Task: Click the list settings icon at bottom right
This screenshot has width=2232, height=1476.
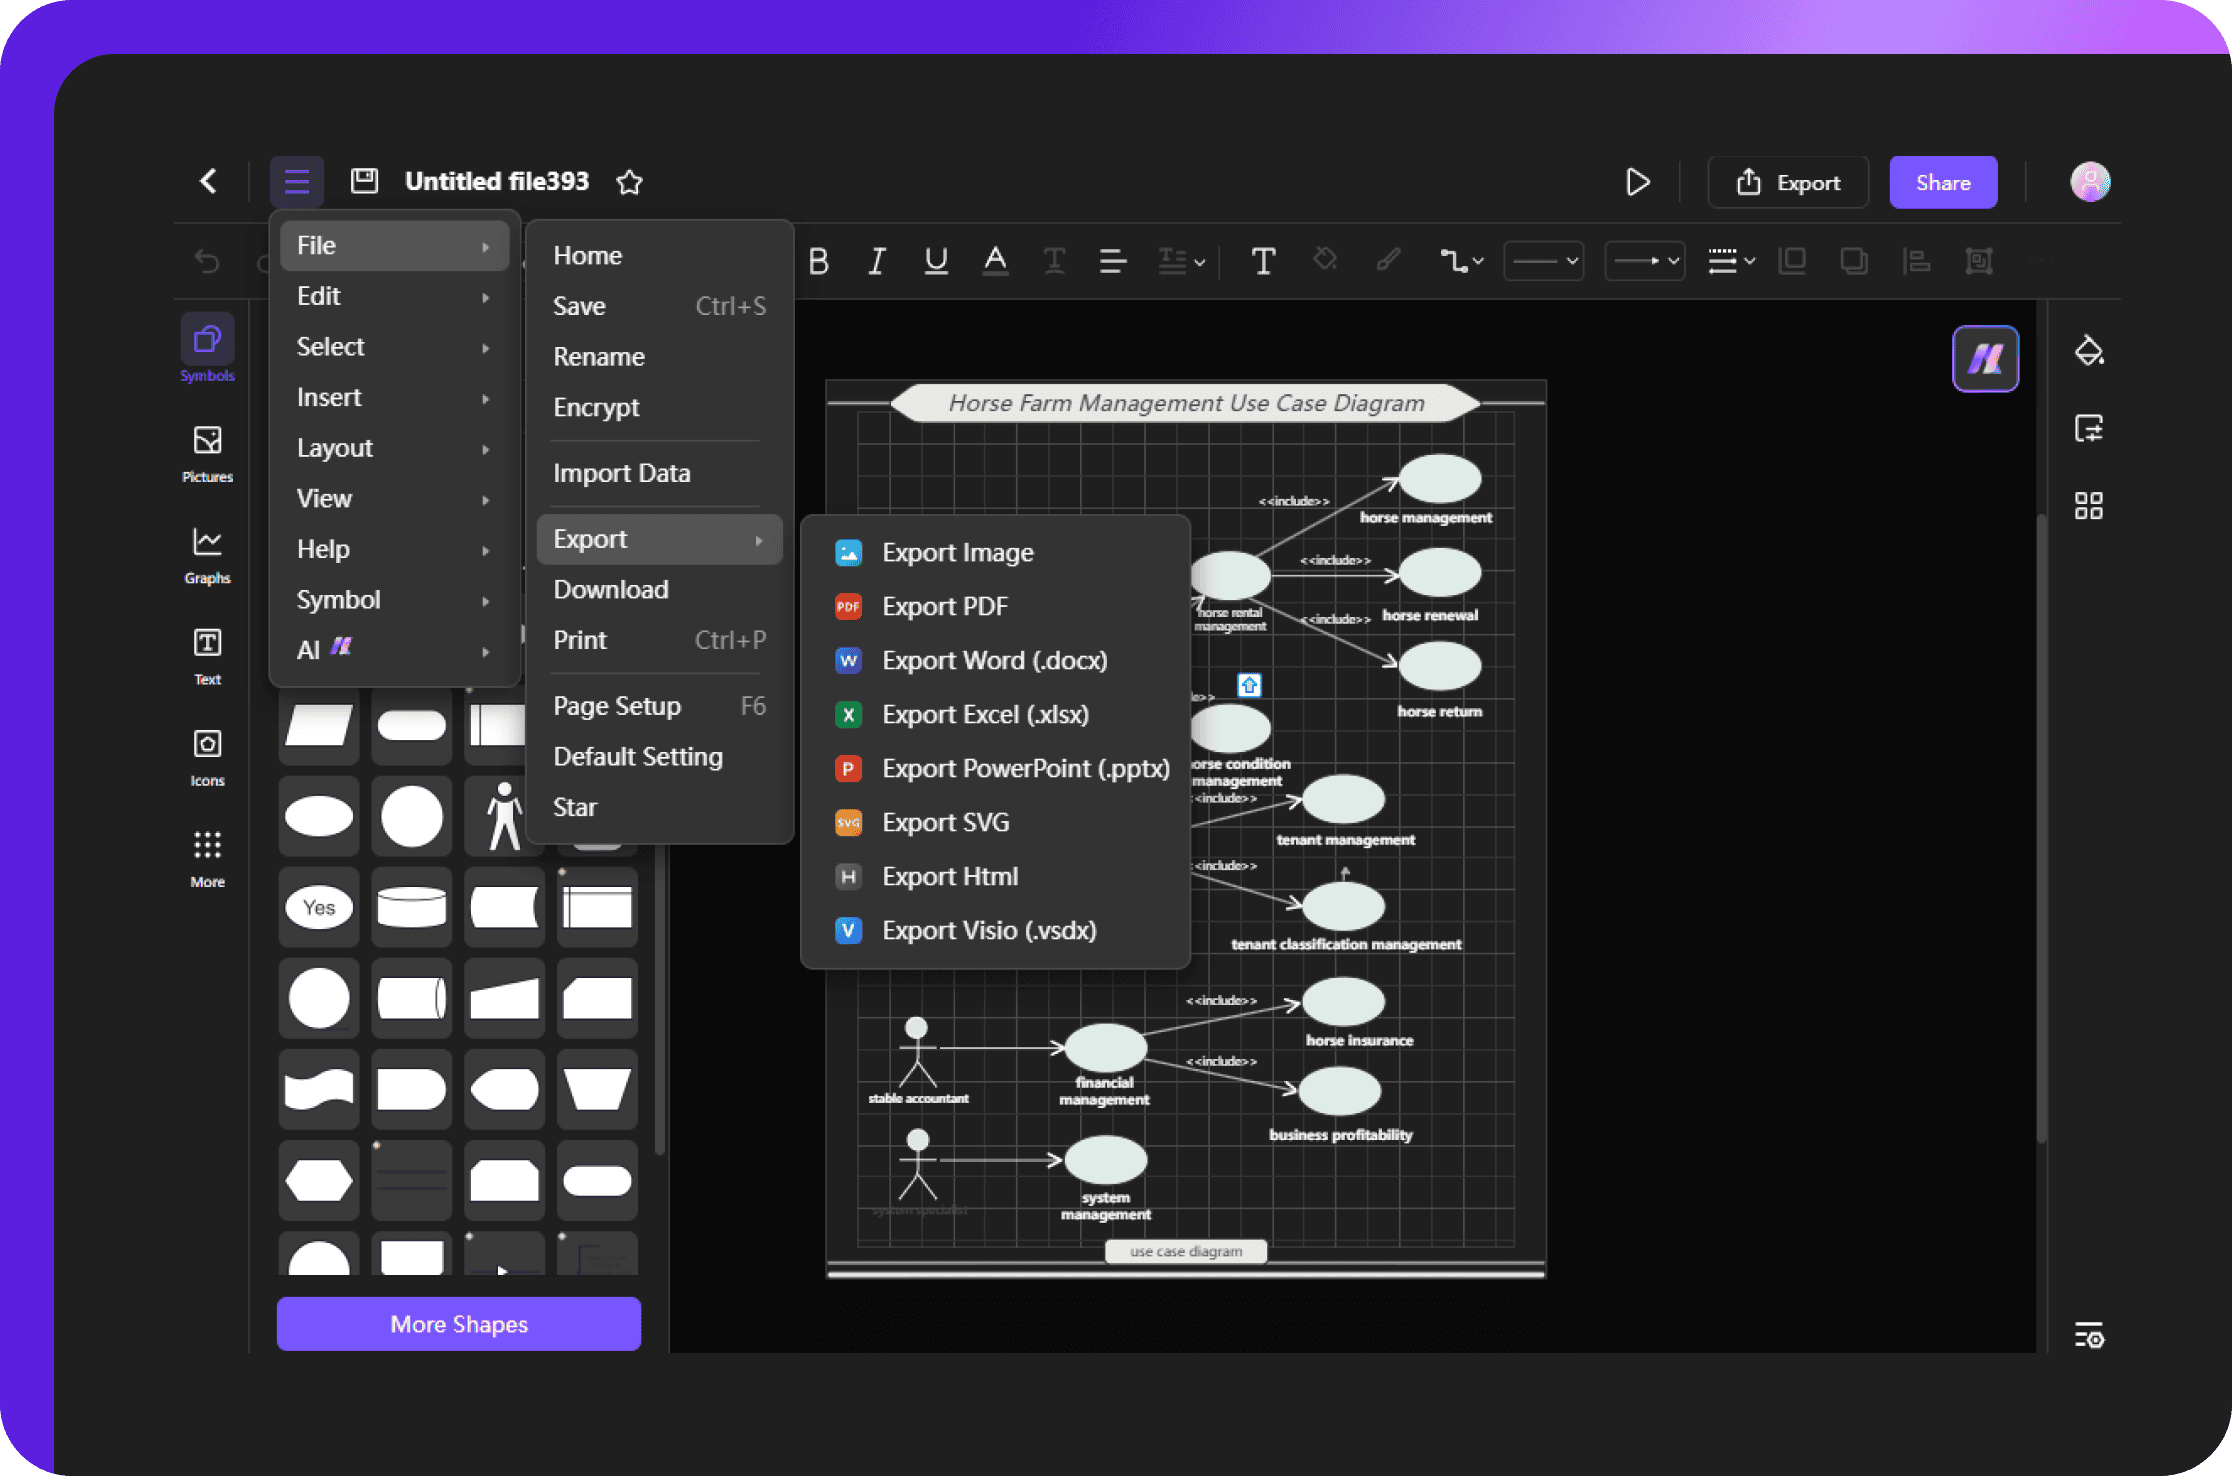Action: (x=2089, y=1335)
